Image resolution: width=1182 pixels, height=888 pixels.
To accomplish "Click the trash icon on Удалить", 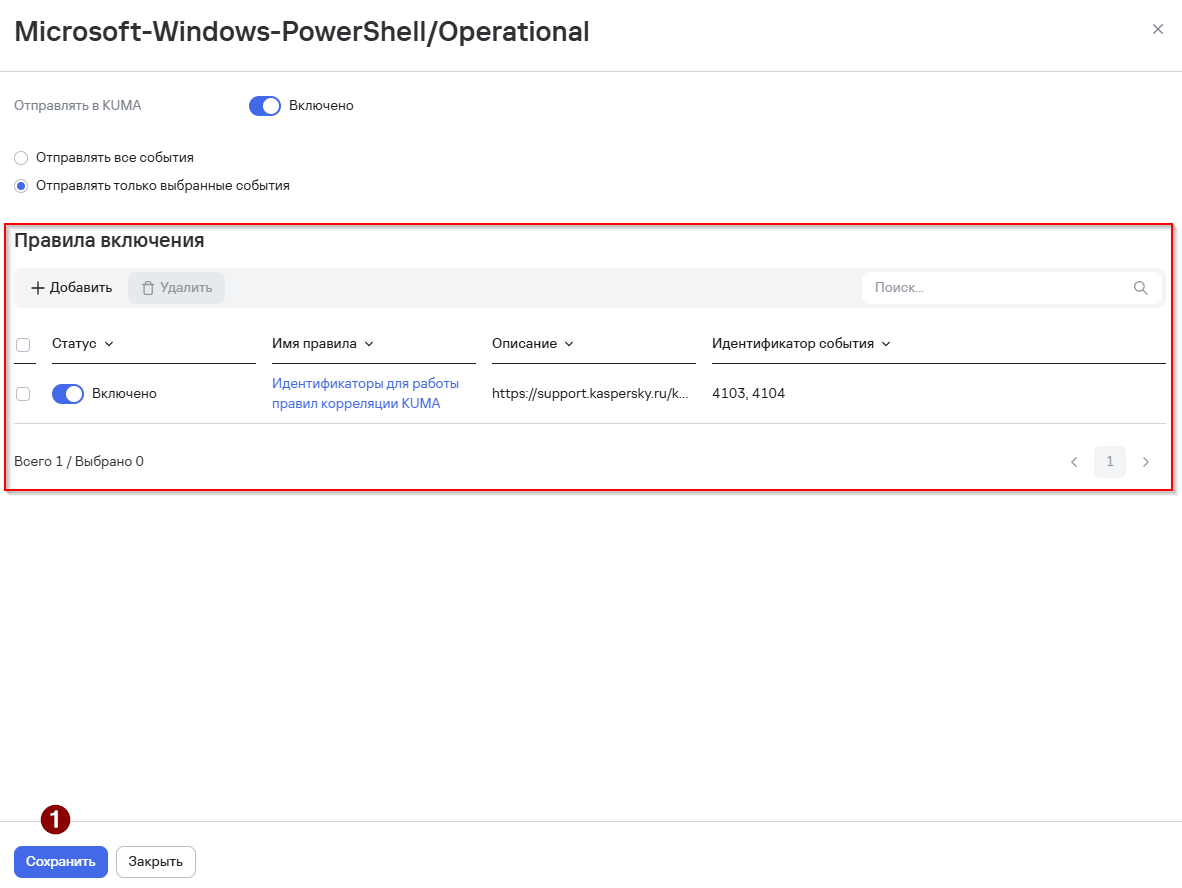I will click(x=148, y=288).
